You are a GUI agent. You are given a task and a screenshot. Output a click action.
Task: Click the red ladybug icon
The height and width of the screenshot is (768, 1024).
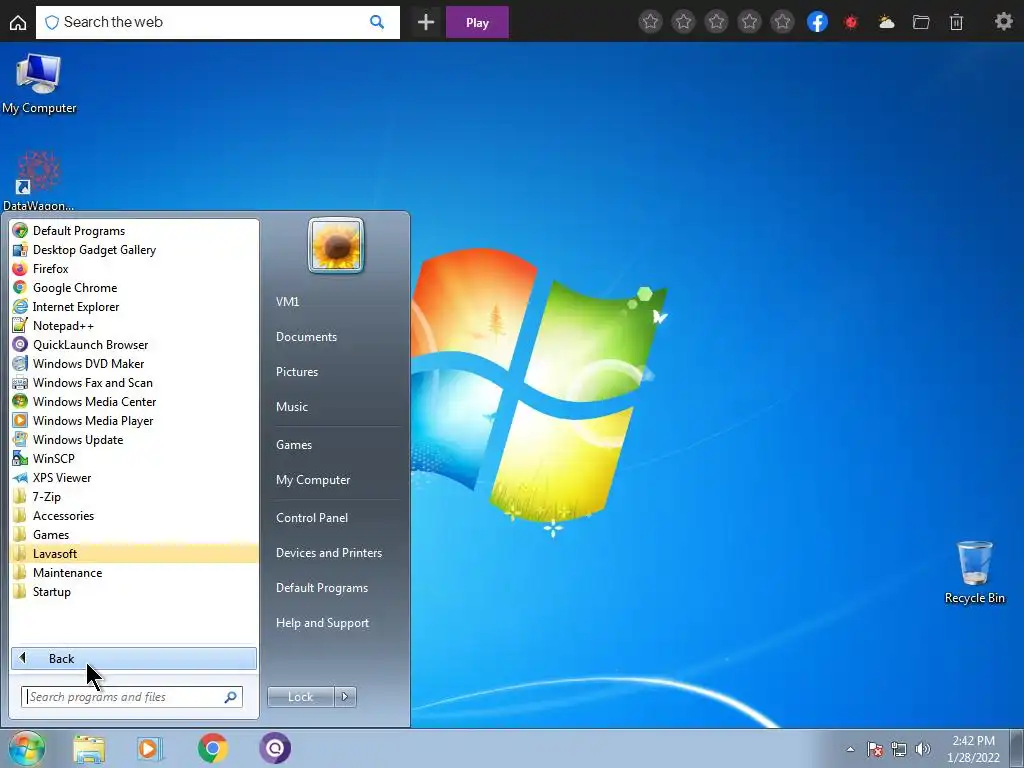point(851,23)
